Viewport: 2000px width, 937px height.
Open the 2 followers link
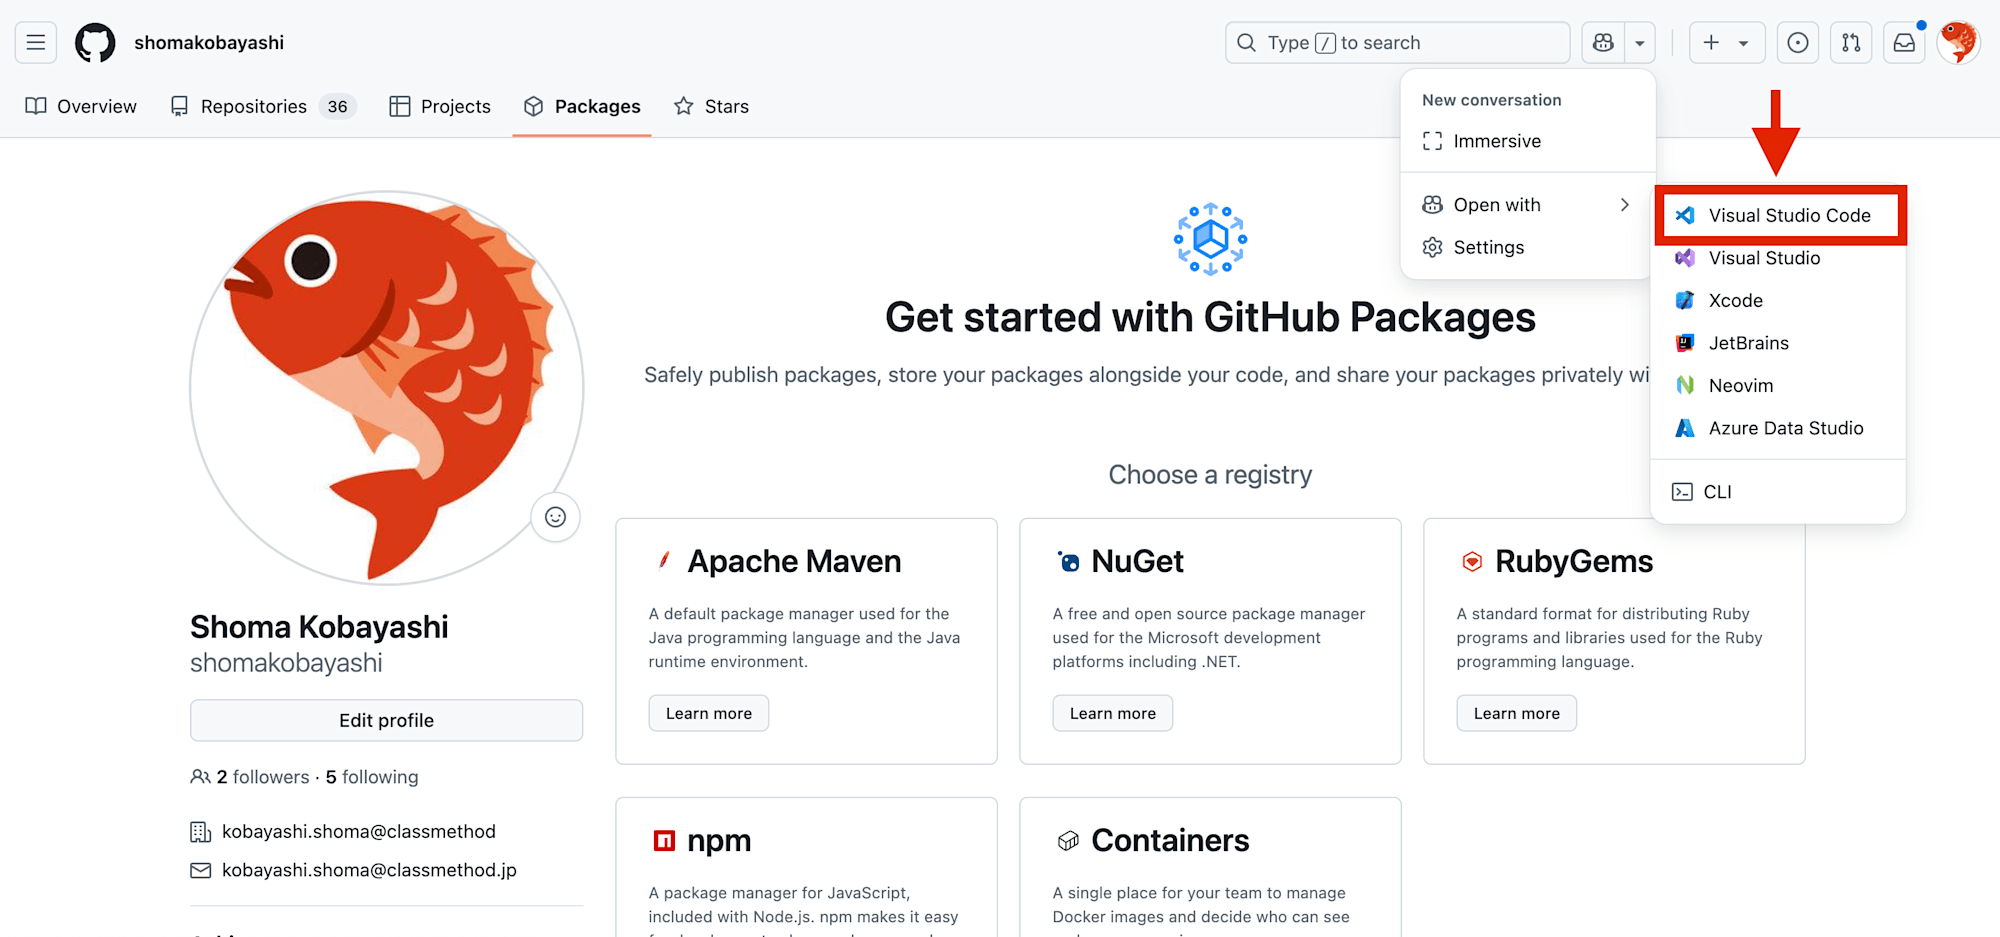point(263,777)
